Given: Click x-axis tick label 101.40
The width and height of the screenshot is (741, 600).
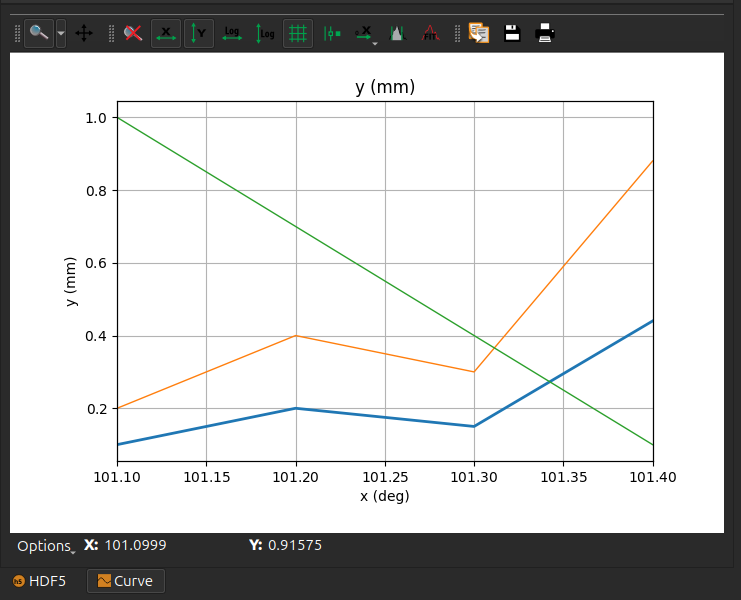Looking at the screenshot, I should tap(653, 477).
